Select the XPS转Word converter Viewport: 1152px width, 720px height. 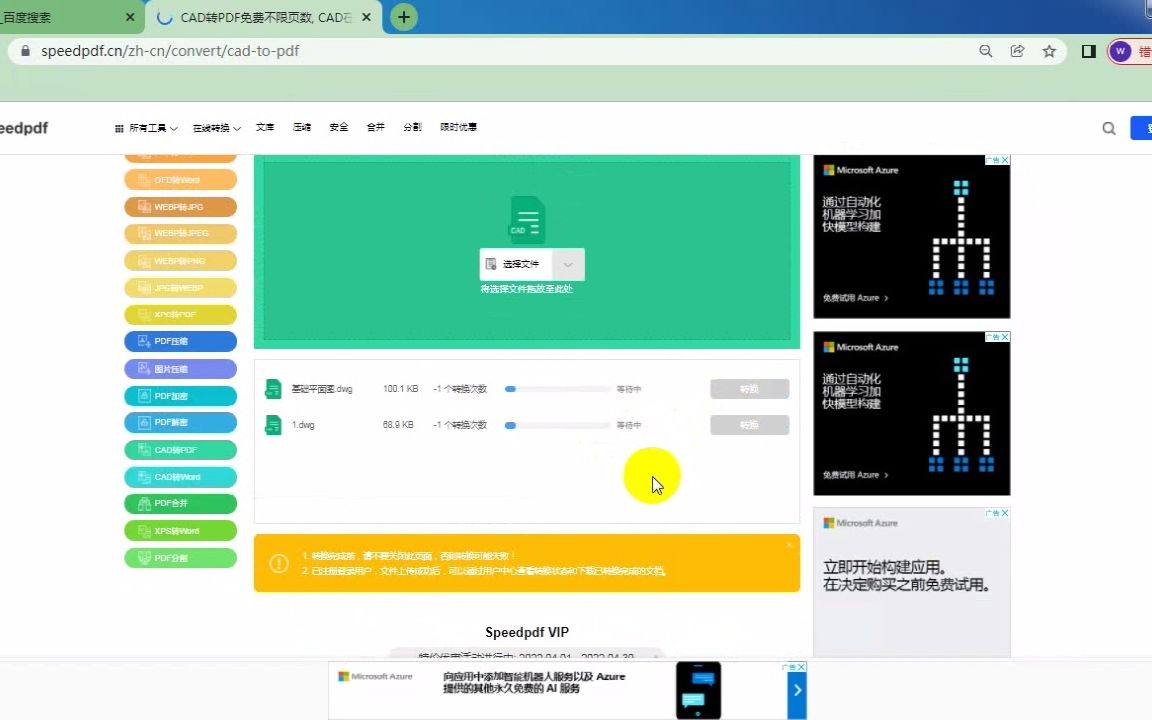pos(180,530)
